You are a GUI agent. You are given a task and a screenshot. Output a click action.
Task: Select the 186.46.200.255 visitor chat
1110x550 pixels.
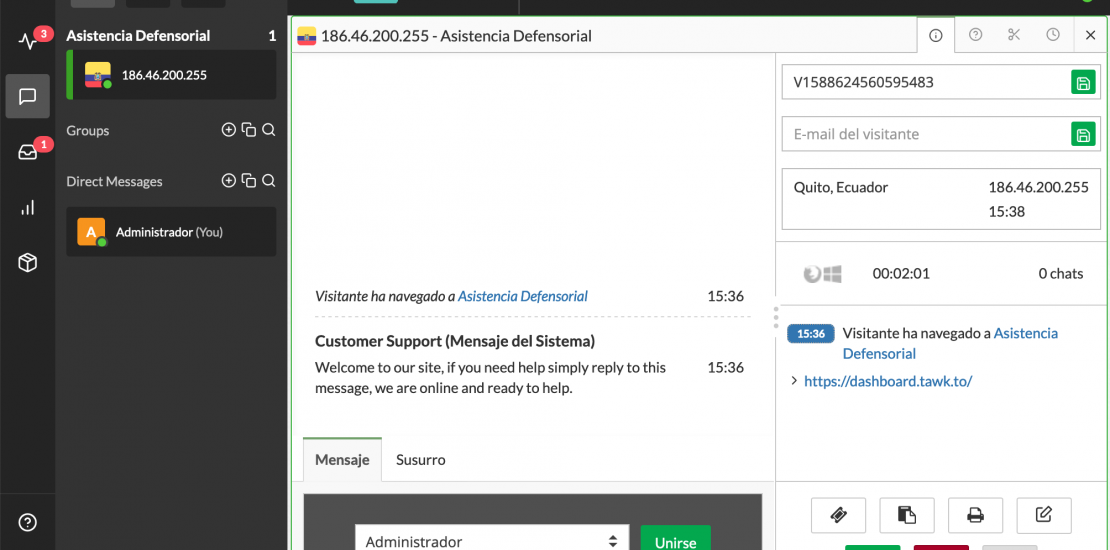[171, 74]
